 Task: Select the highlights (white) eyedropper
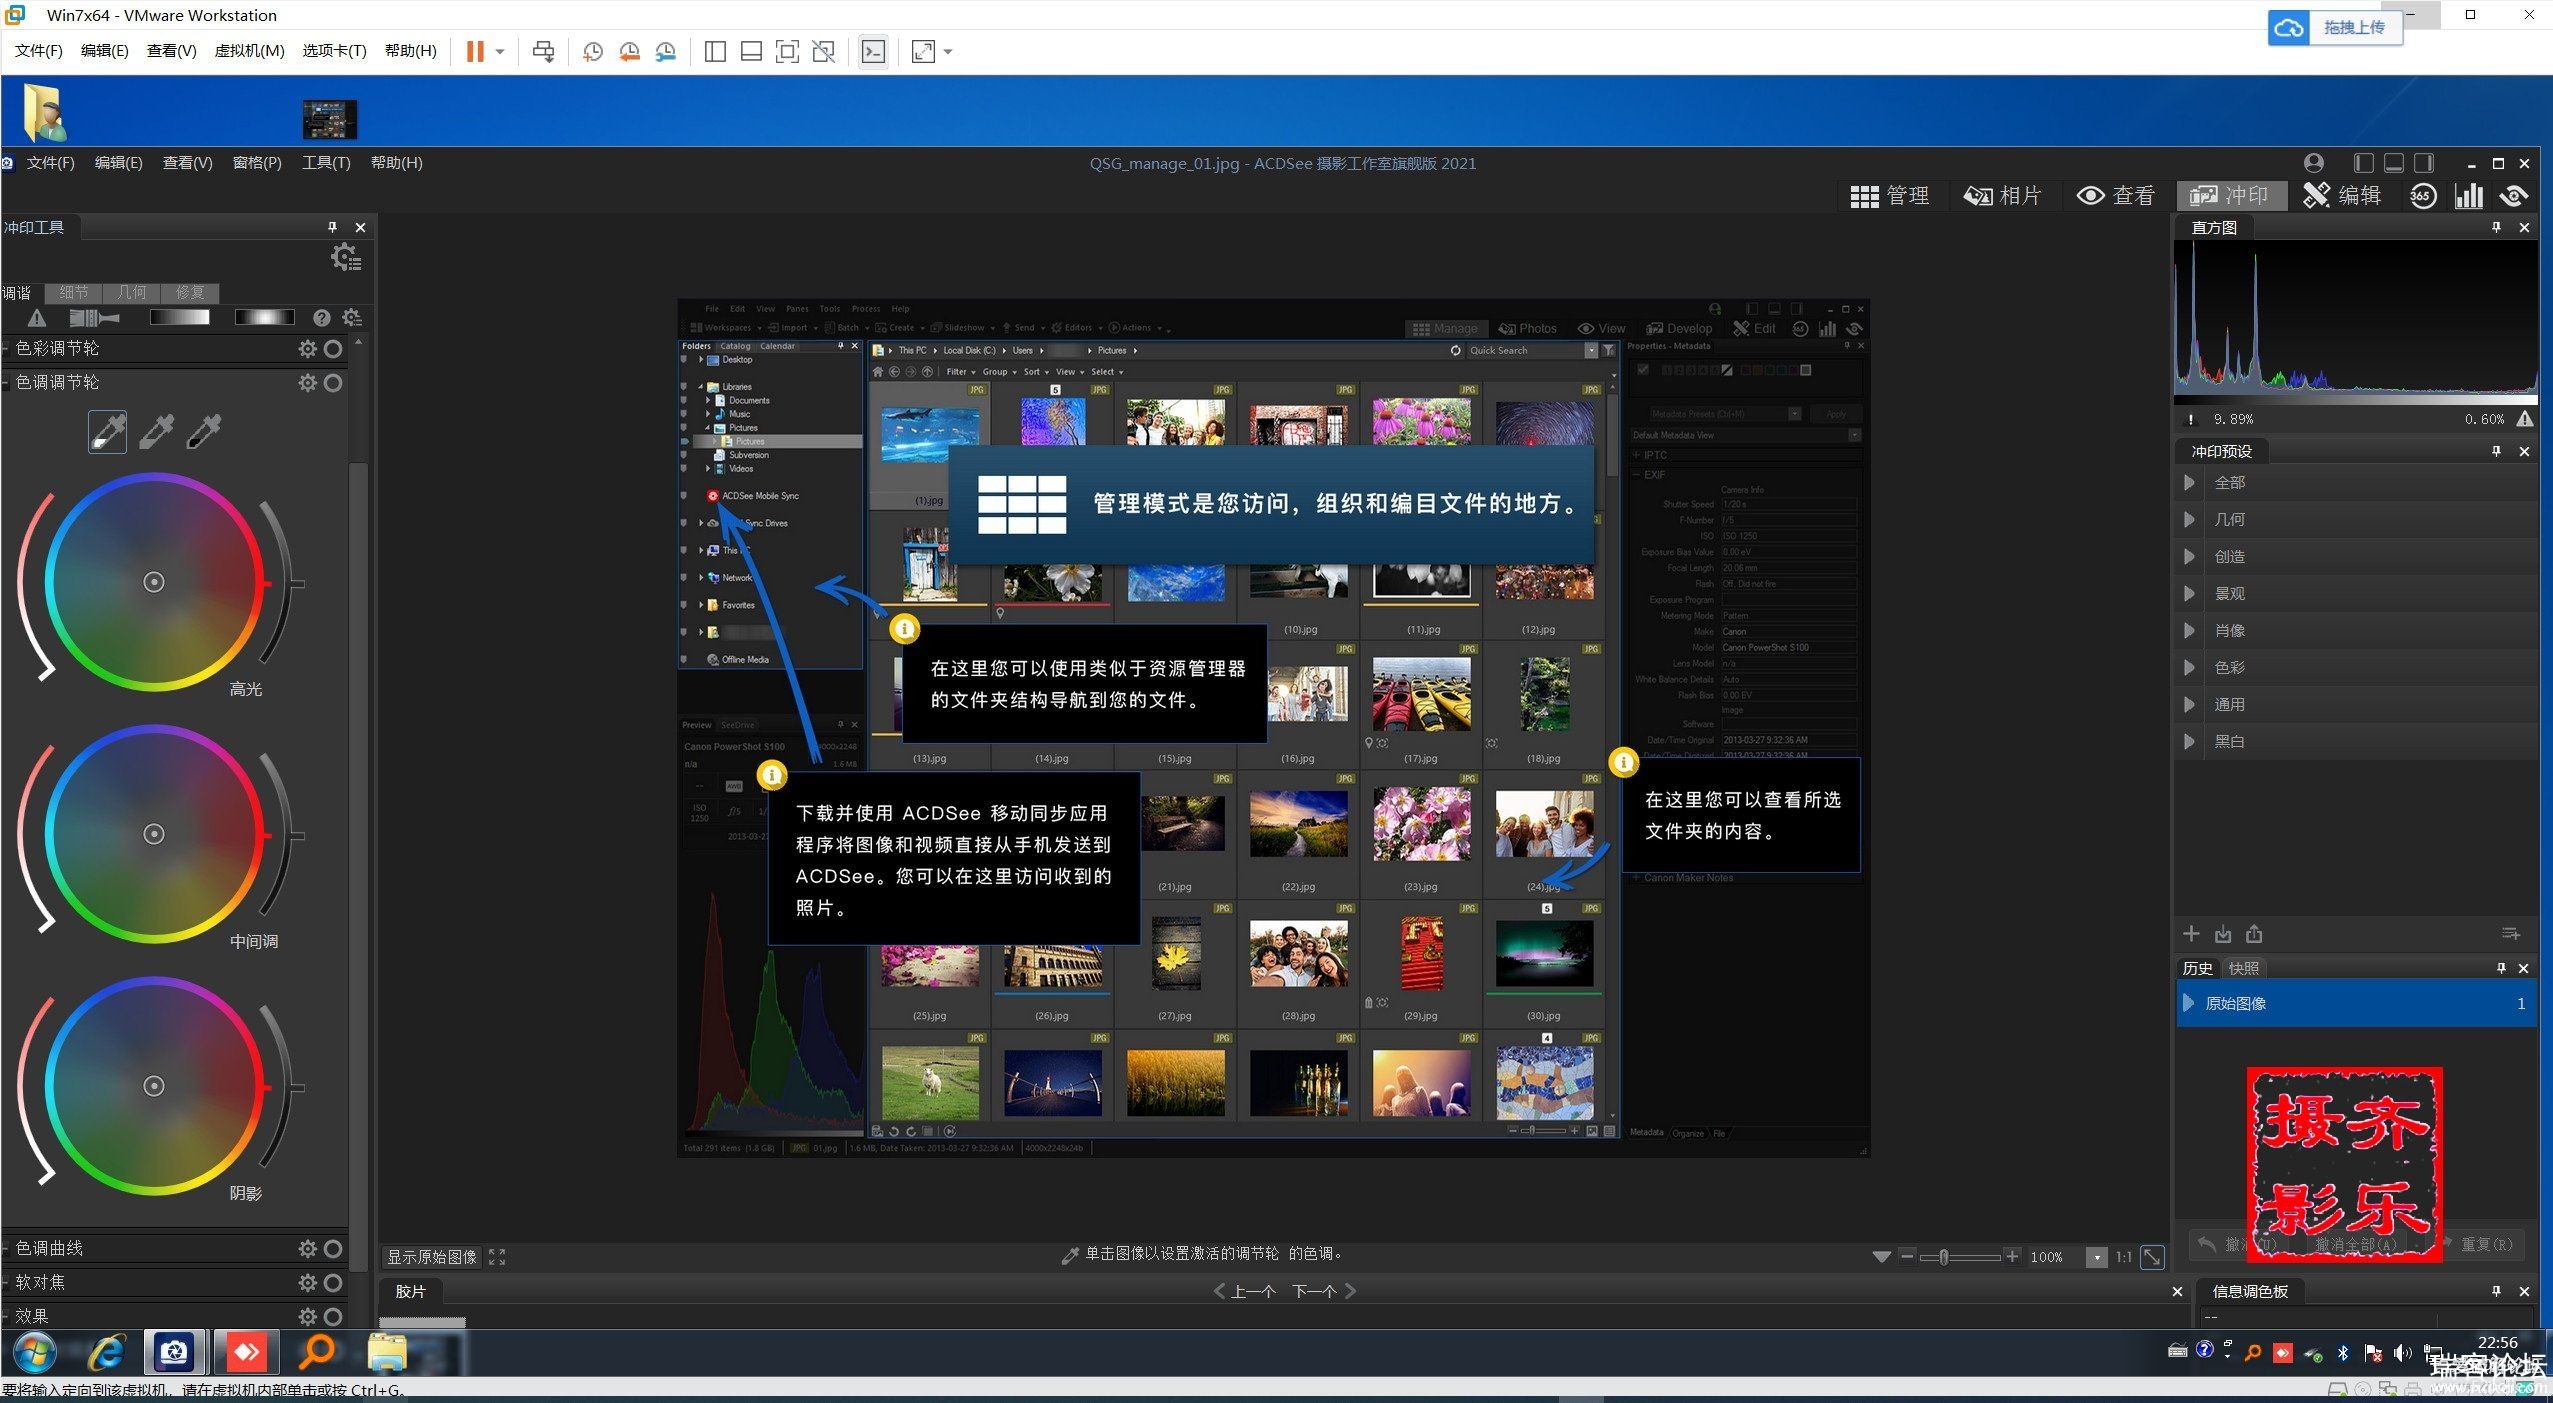pos(108,432)
